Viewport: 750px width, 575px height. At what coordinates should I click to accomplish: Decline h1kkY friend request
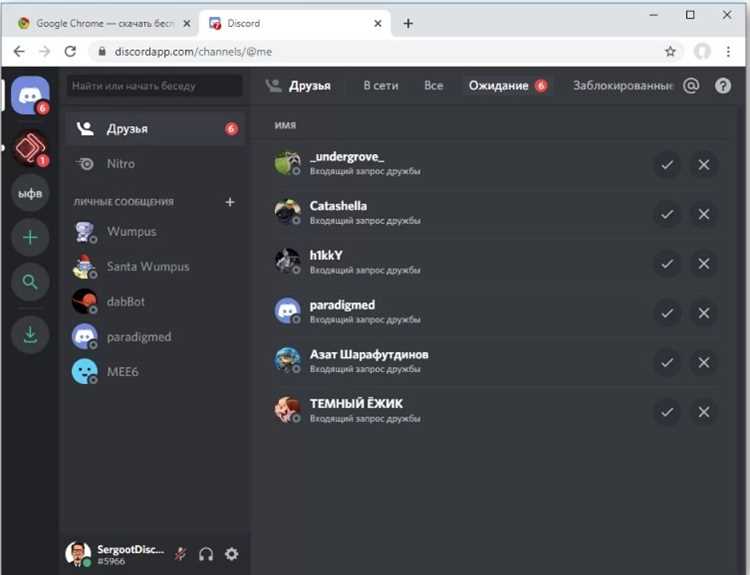point(704,264)
